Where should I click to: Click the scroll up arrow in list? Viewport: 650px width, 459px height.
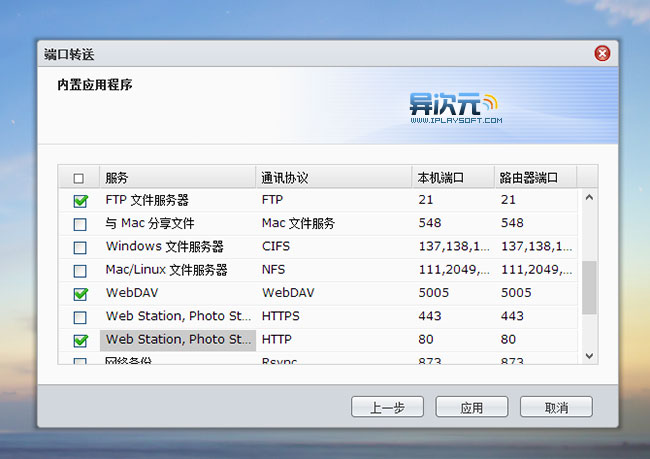pos(589,198)
